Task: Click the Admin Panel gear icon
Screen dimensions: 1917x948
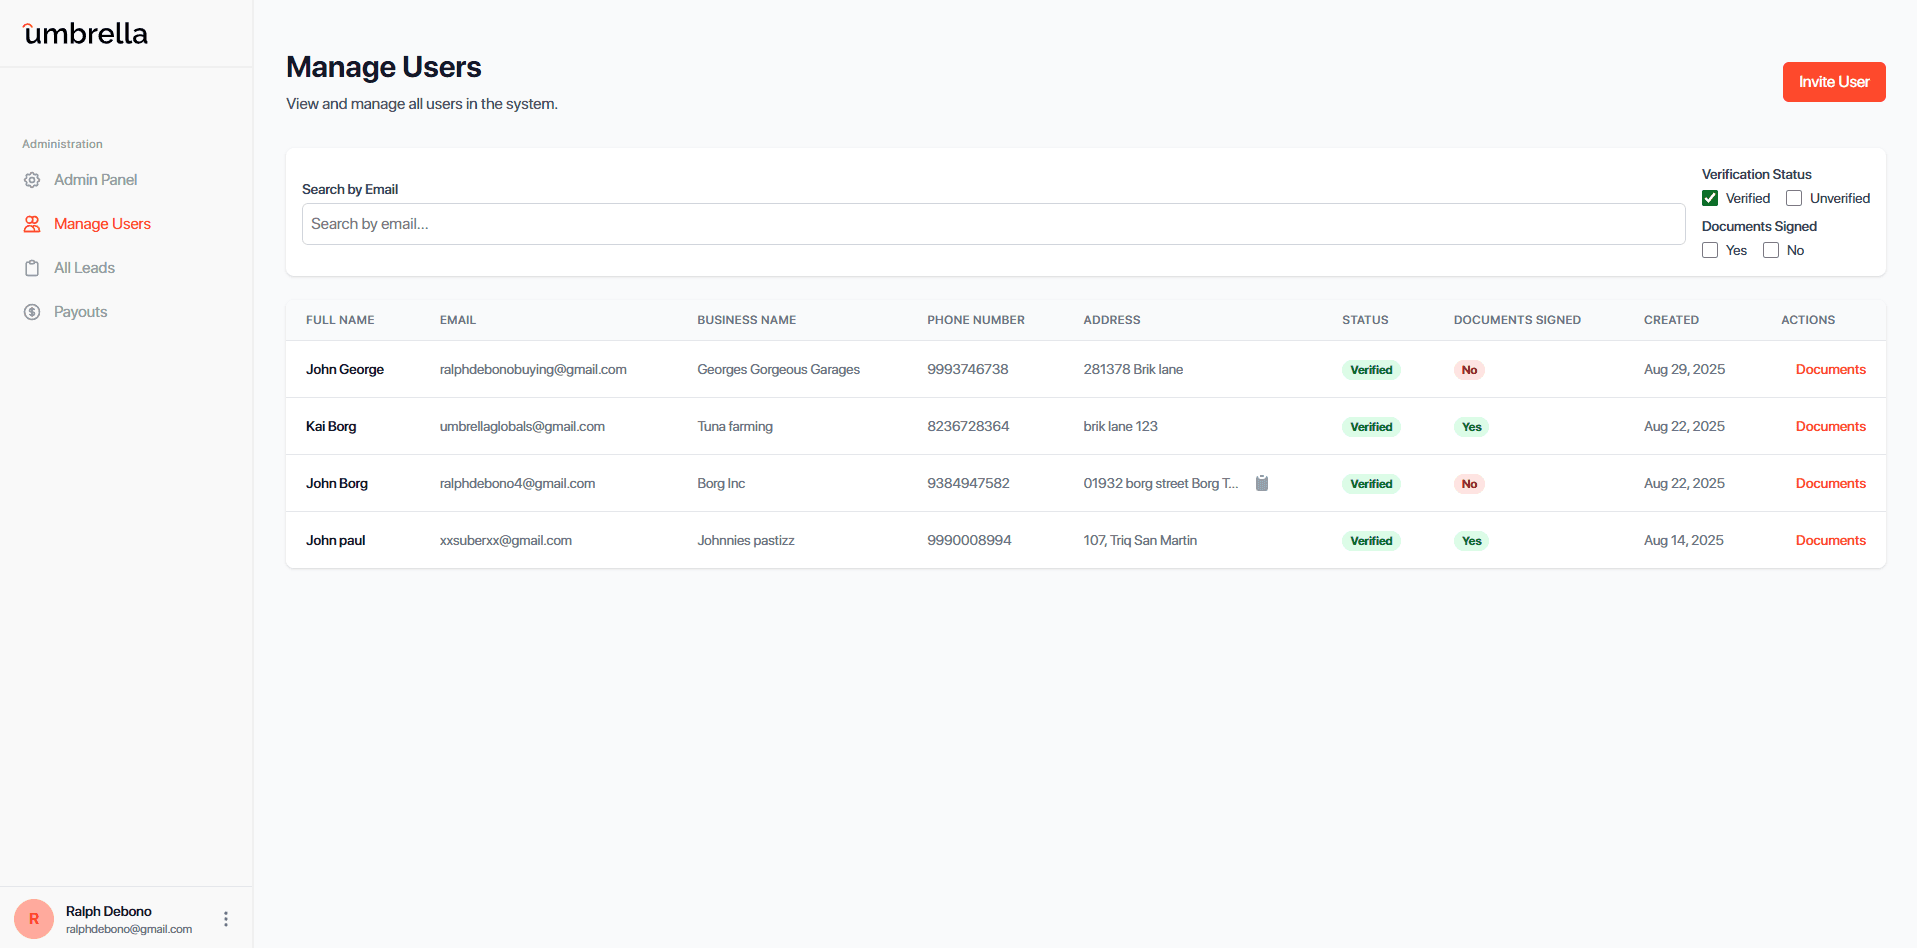Action: pyautogui.click(x=32, y=179)
